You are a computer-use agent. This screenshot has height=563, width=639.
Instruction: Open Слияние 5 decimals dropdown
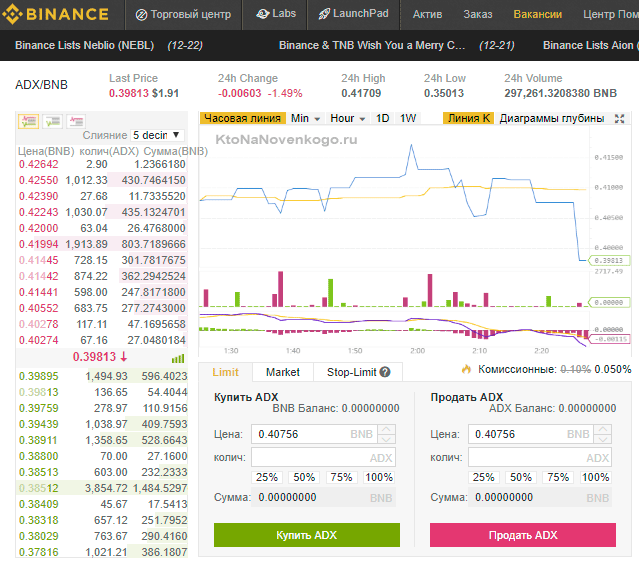pos(157,135)
